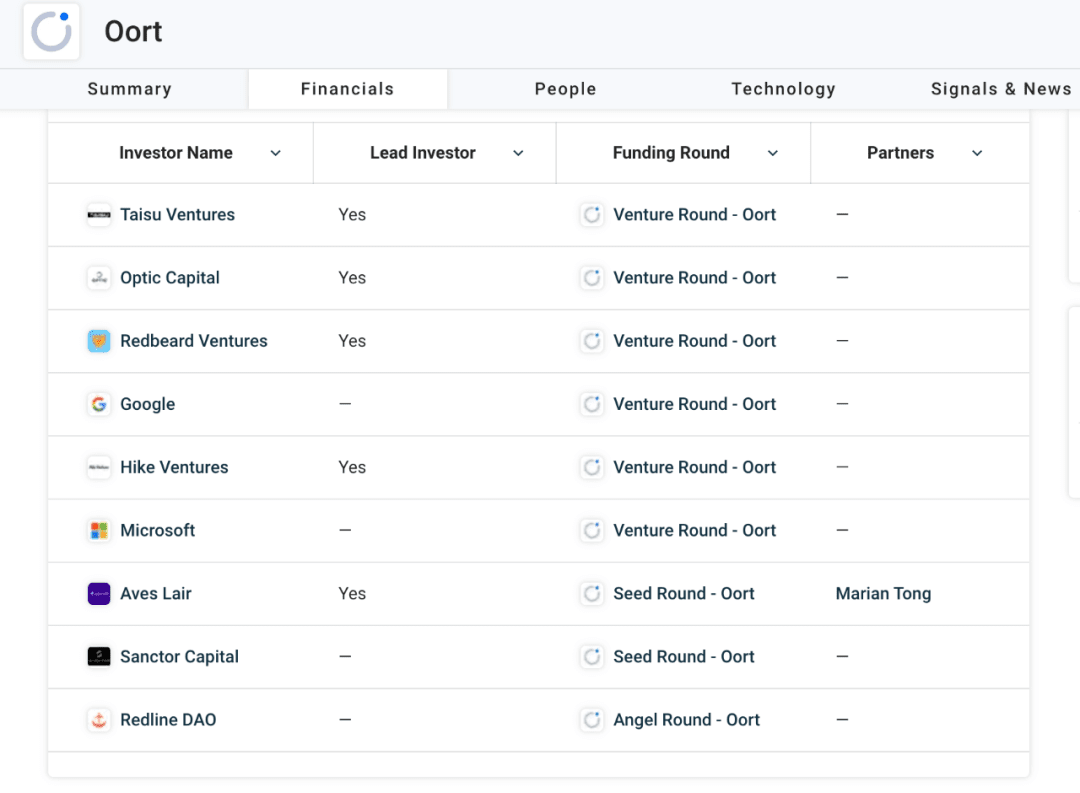Image resolution: width=1080 pixels, height=793 pixels.
Task: Open Seed Round - Oort for Aves Lair
Action: (x=684, y=594)
